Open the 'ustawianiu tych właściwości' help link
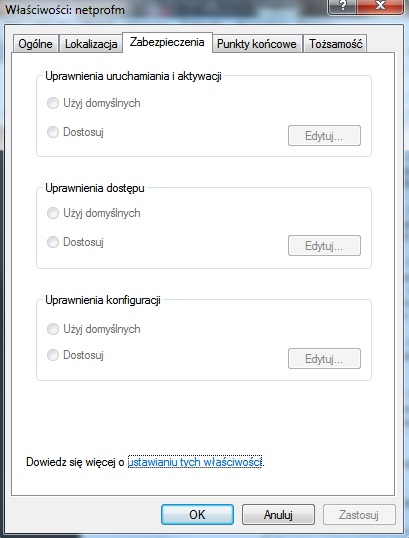The height and width of the screenshot is (538, 409). click(x=195, y=462)
